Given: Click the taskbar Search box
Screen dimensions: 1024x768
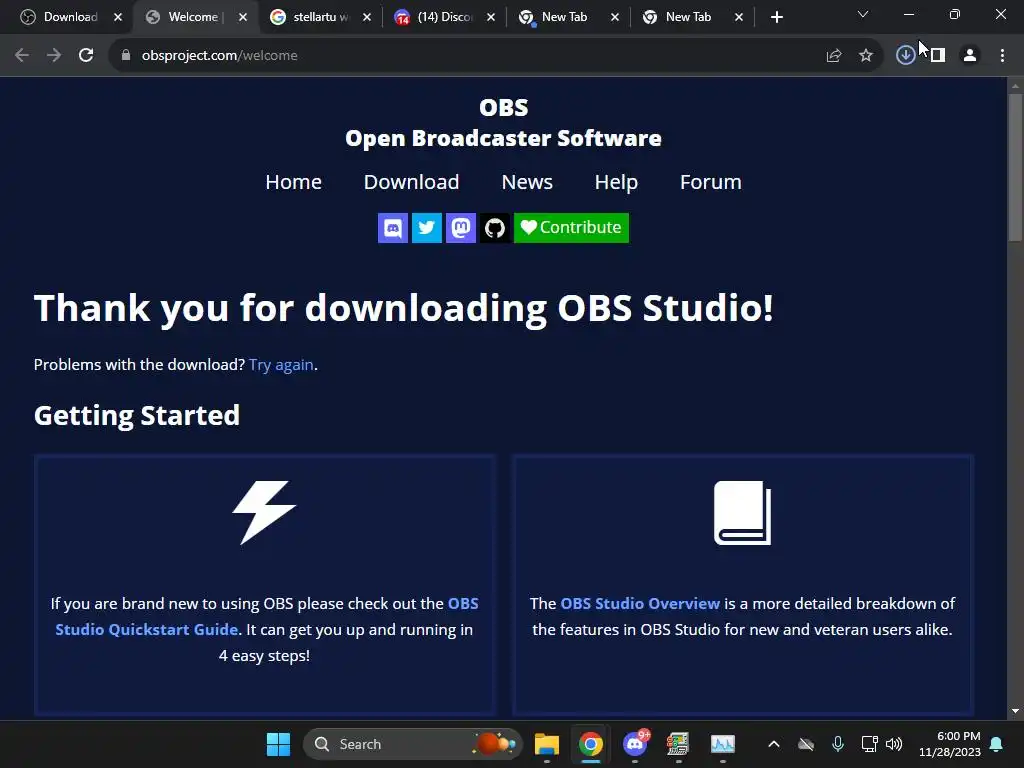Looking at the screenshot, I should 413,744.
